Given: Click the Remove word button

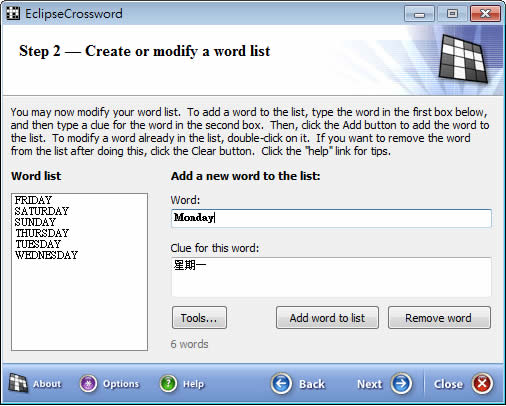Looking at the screenshot, I should tap(439, 318).
